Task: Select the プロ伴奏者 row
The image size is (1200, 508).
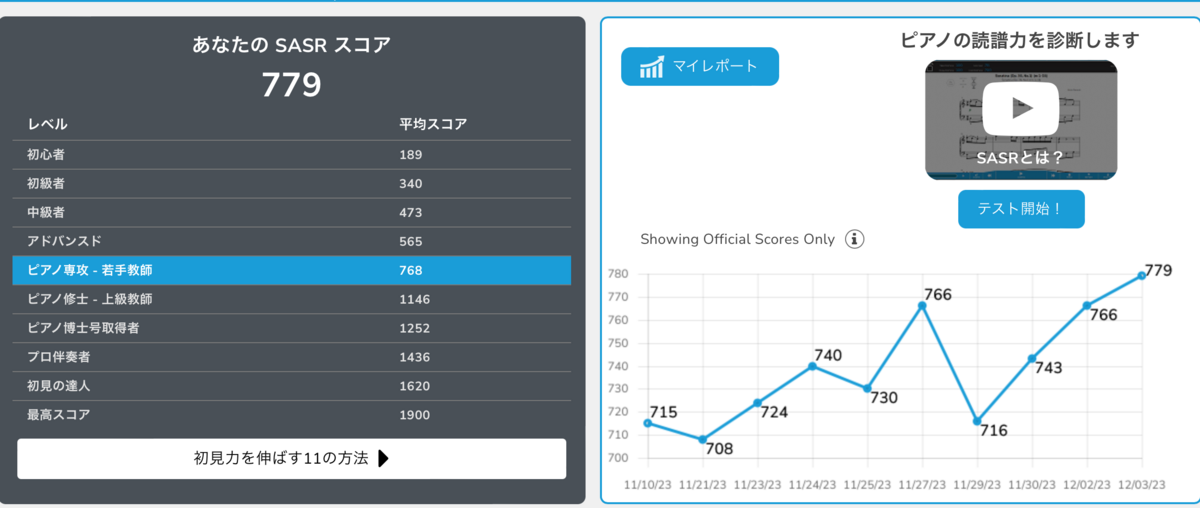Action: (x=291, y=357)
